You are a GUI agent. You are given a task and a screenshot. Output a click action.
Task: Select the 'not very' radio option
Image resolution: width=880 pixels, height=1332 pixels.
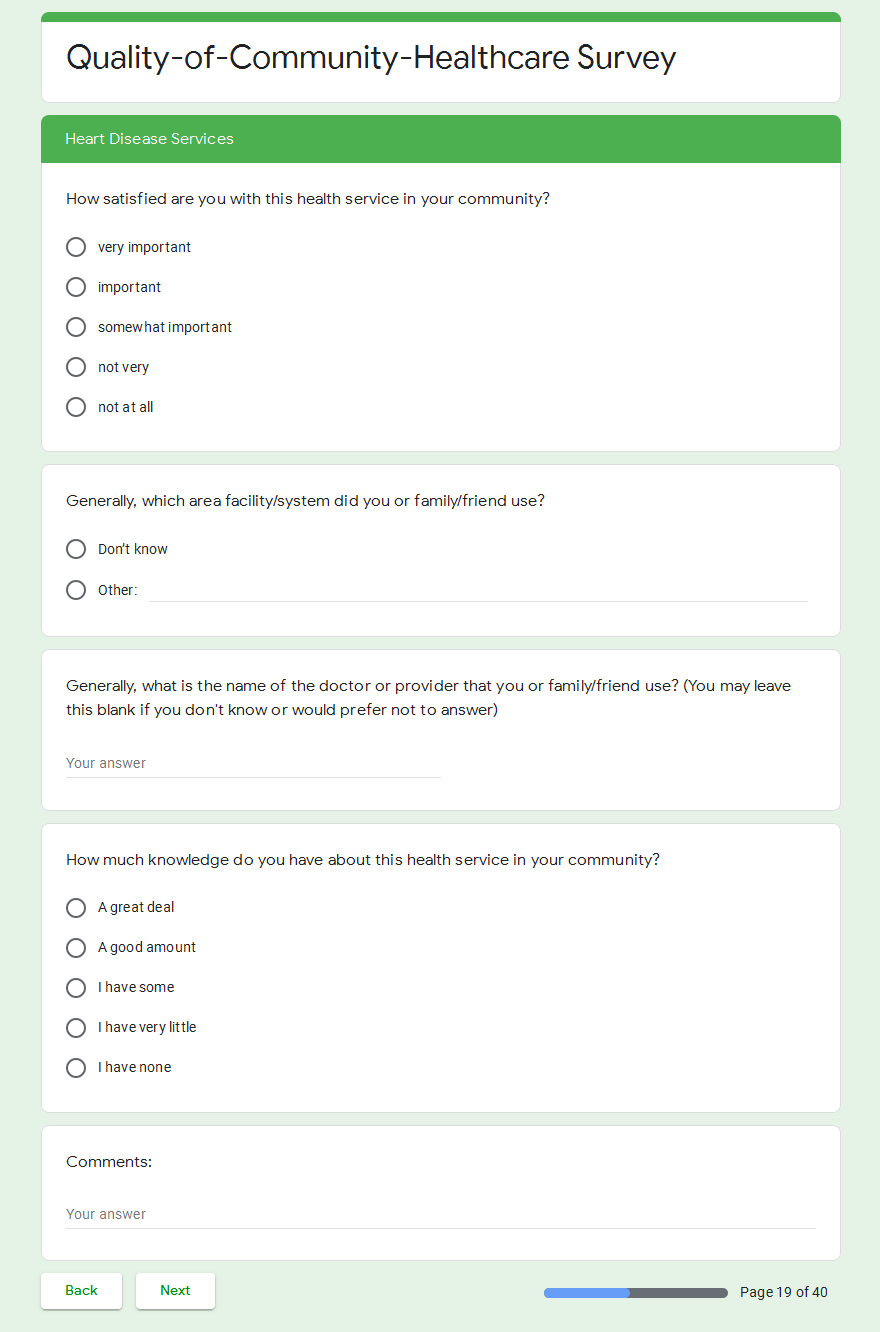pos(76,367)
